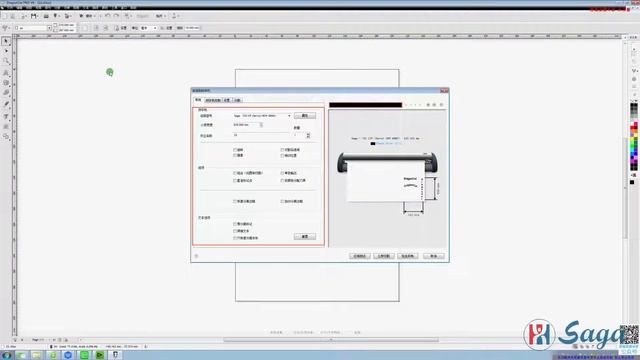Tick second right checkbox below job name
This screenshot has width=640, height=360.
[x=282, y=156]
